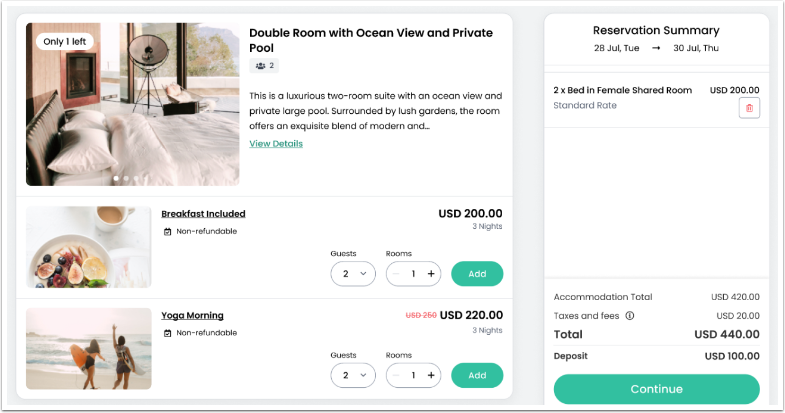The width and height of the screenshot is (785, 413).
Task: Click the Taxes and fees info icon
Action: [630, 316]
